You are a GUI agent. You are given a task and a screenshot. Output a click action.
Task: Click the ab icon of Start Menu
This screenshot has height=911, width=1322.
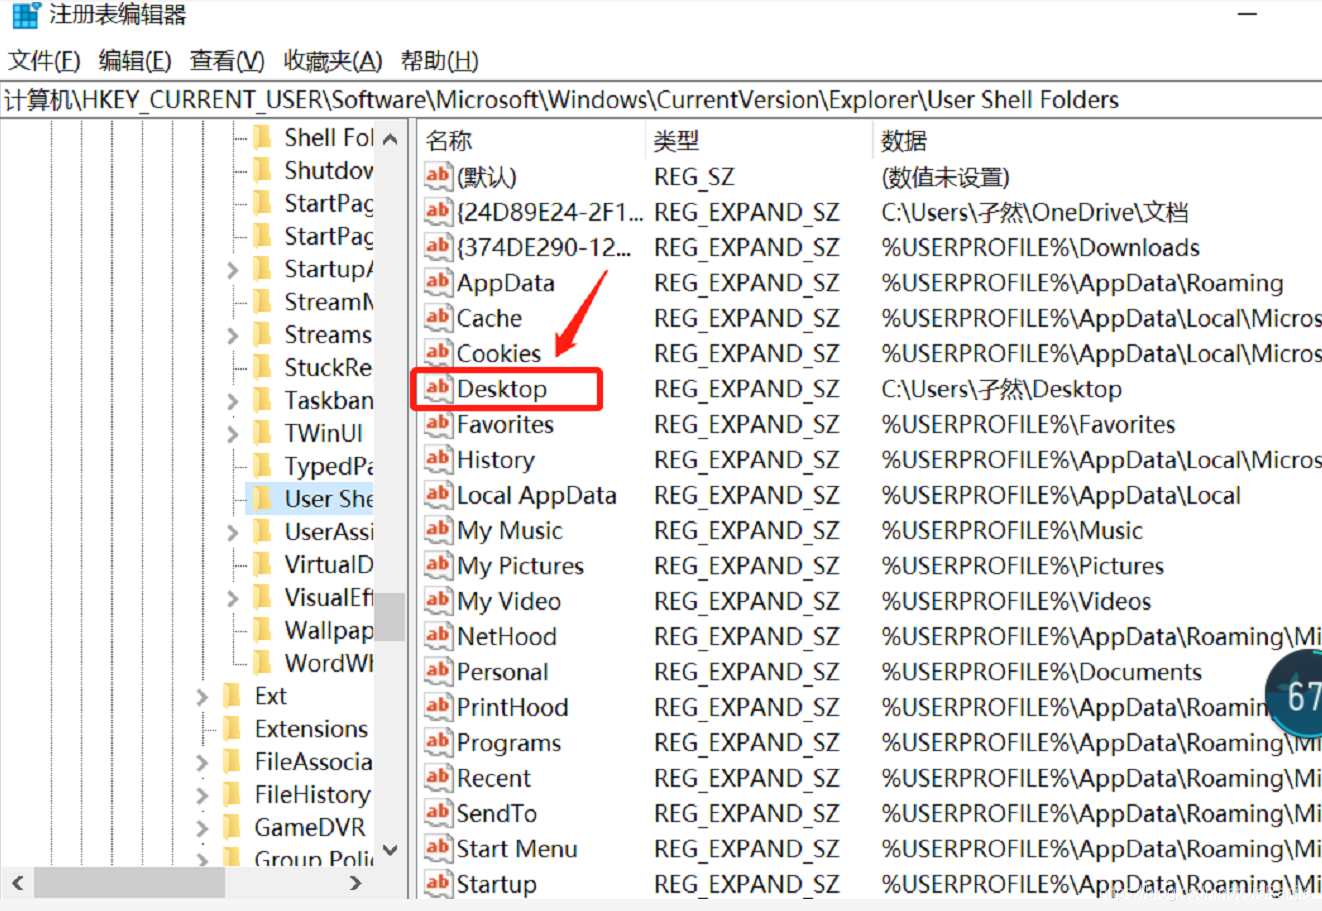pos(437,848)
